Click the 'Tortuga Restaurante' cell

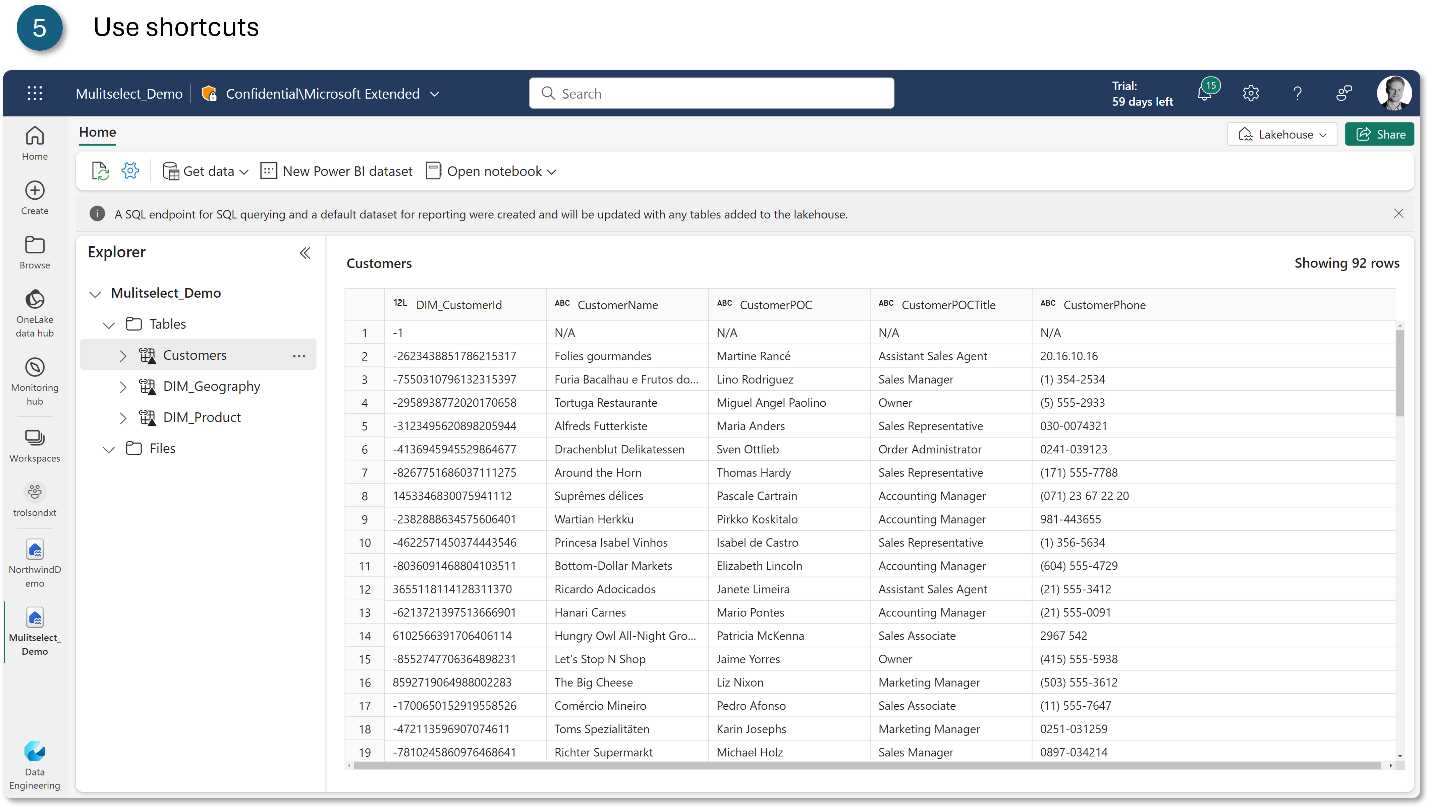[627, 403]
